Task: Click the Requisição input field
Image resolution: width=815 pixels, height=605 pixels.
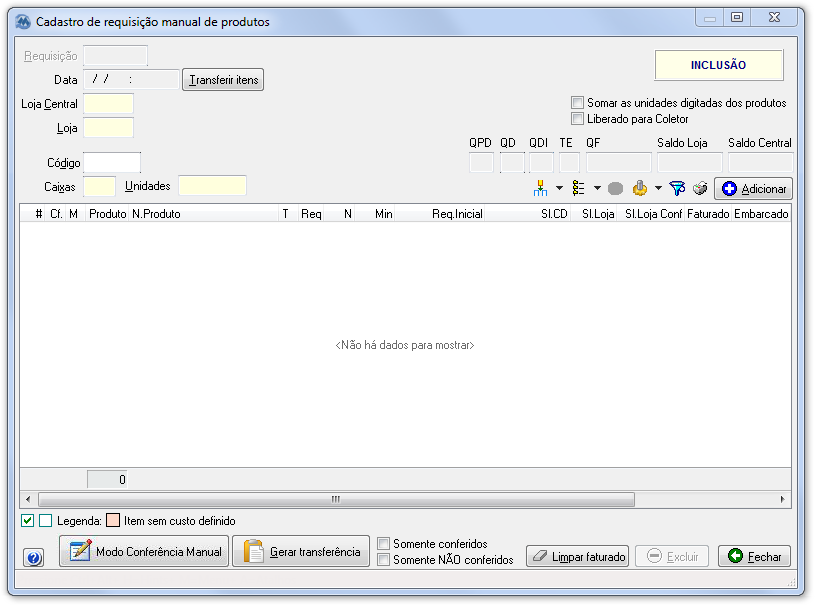Action: pos(115,56)
